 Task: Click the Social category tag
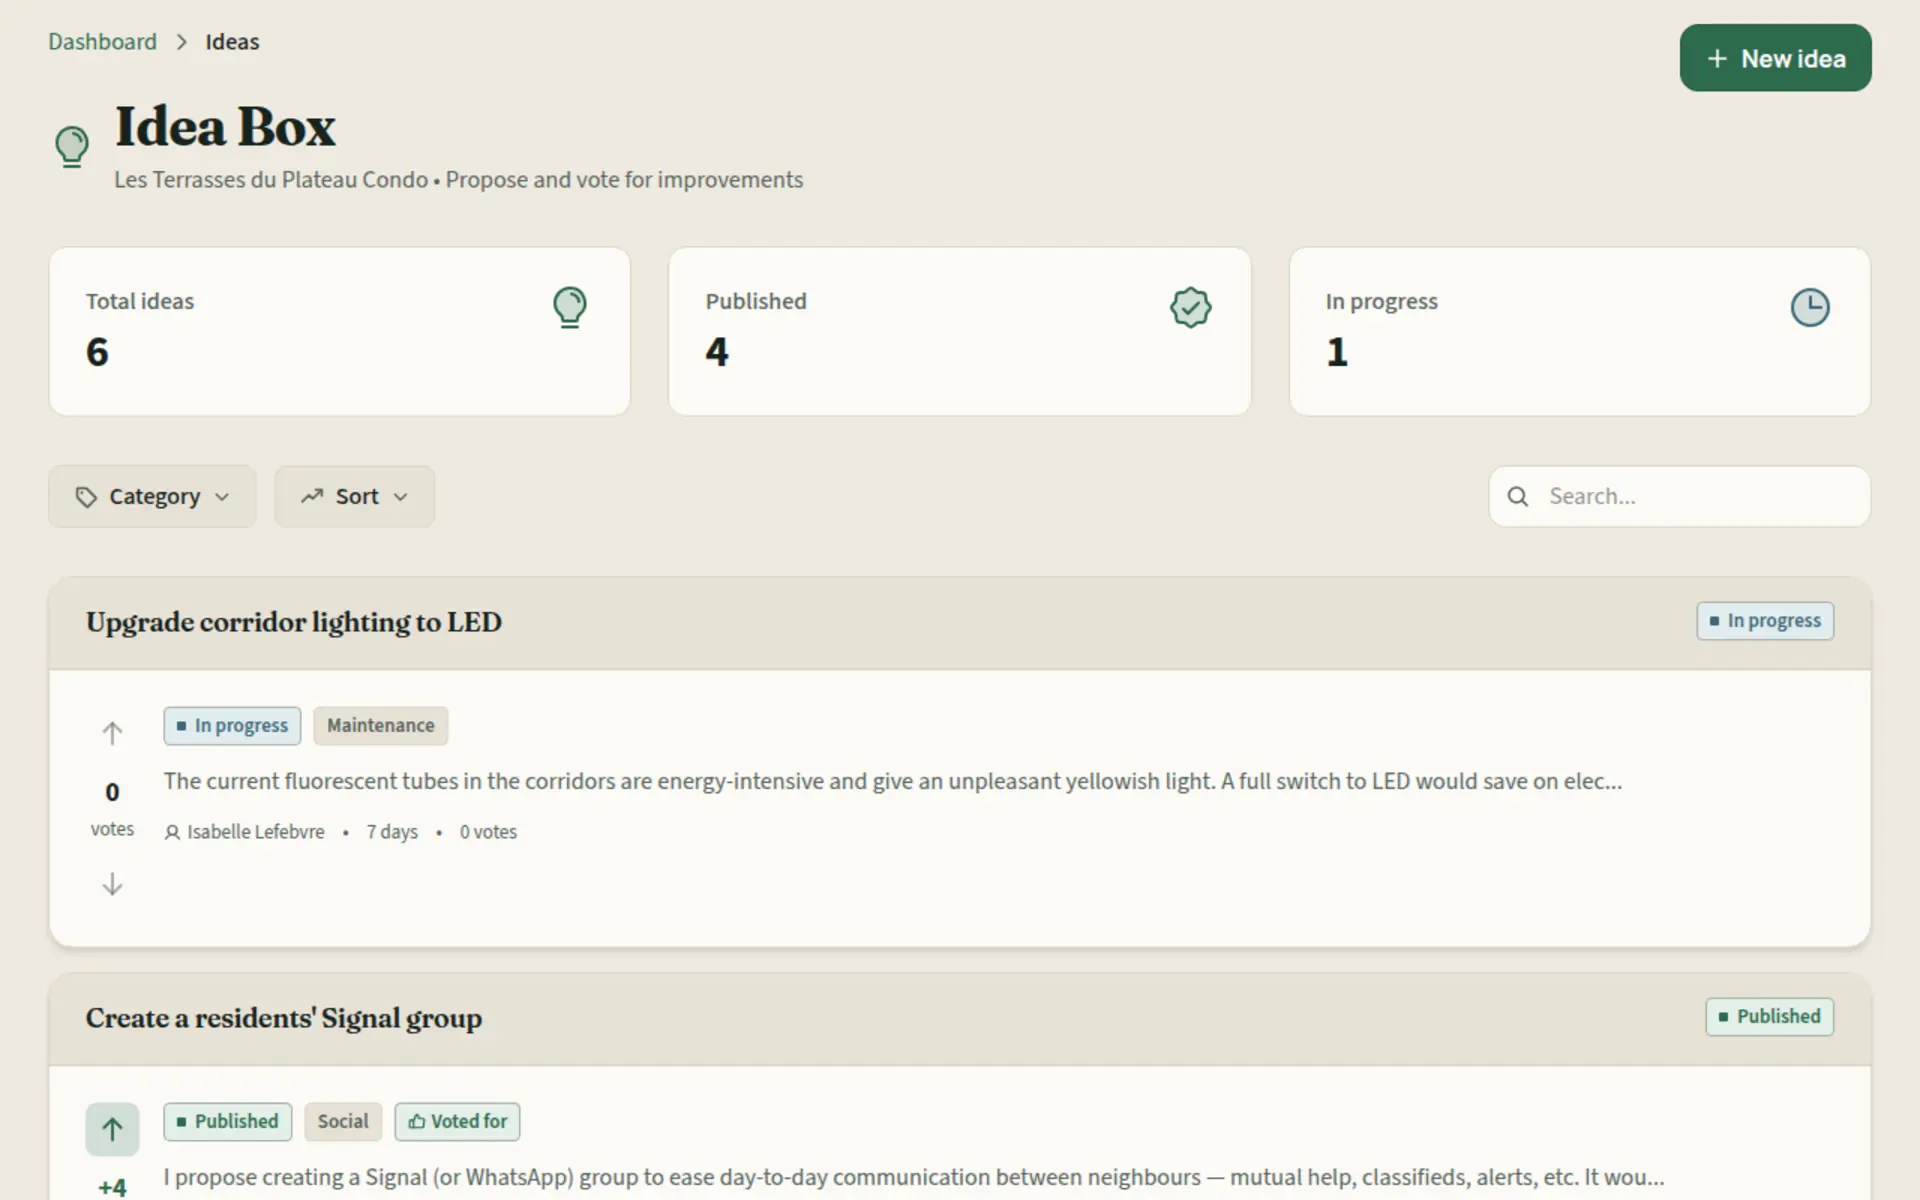[x=343, y=1122]
